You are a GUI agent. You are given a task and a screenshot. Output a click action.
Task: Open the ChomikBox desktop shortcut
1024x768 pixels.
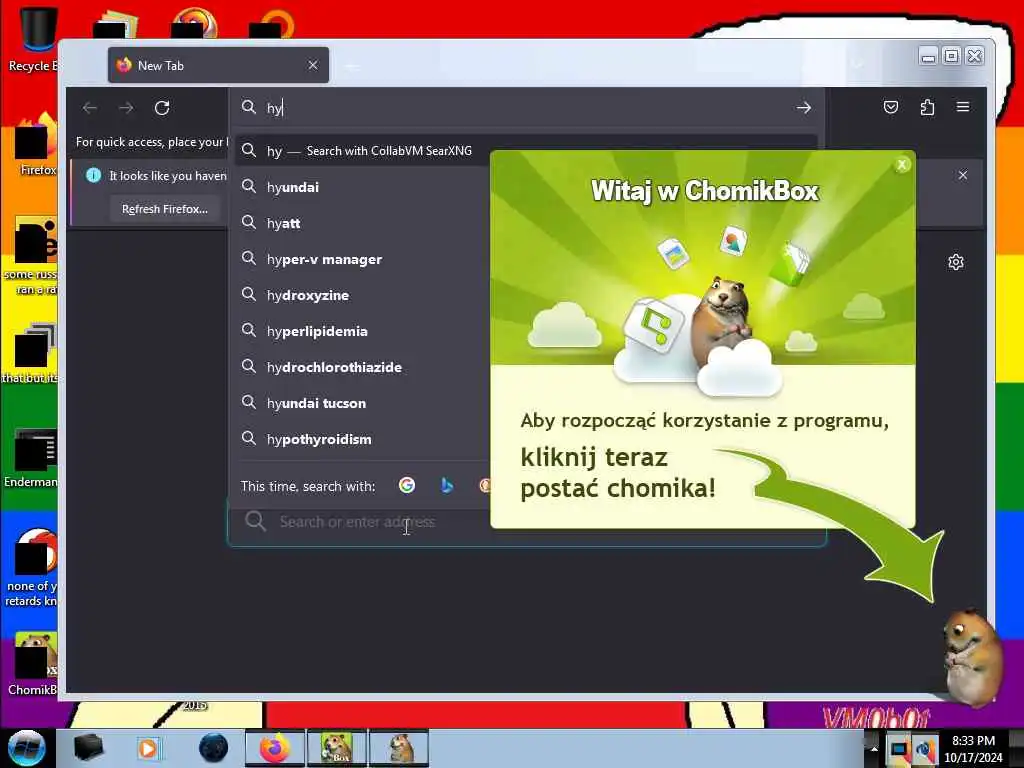pyautogui.click(x=34, y=664)
